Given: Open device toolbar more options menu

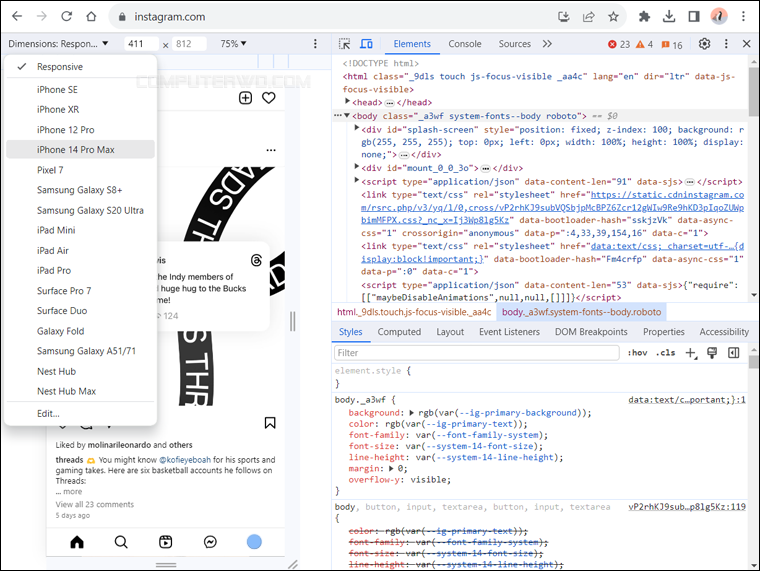Looking at the screenshot, I should pos(315,44).
